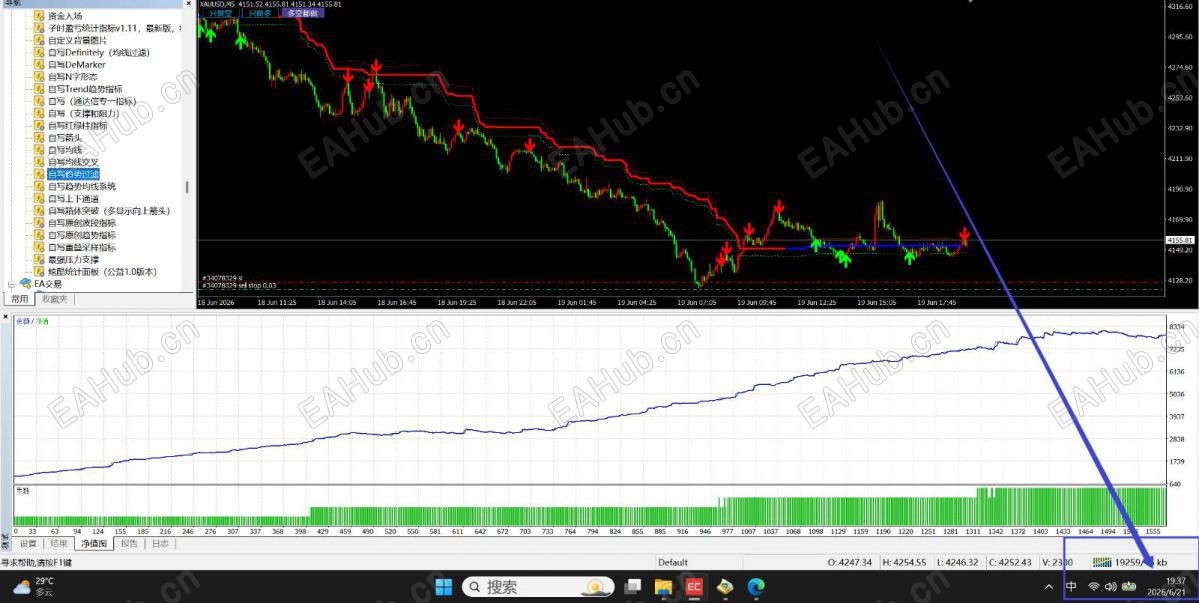Open the 日志 tester tab

click(160, 543)
